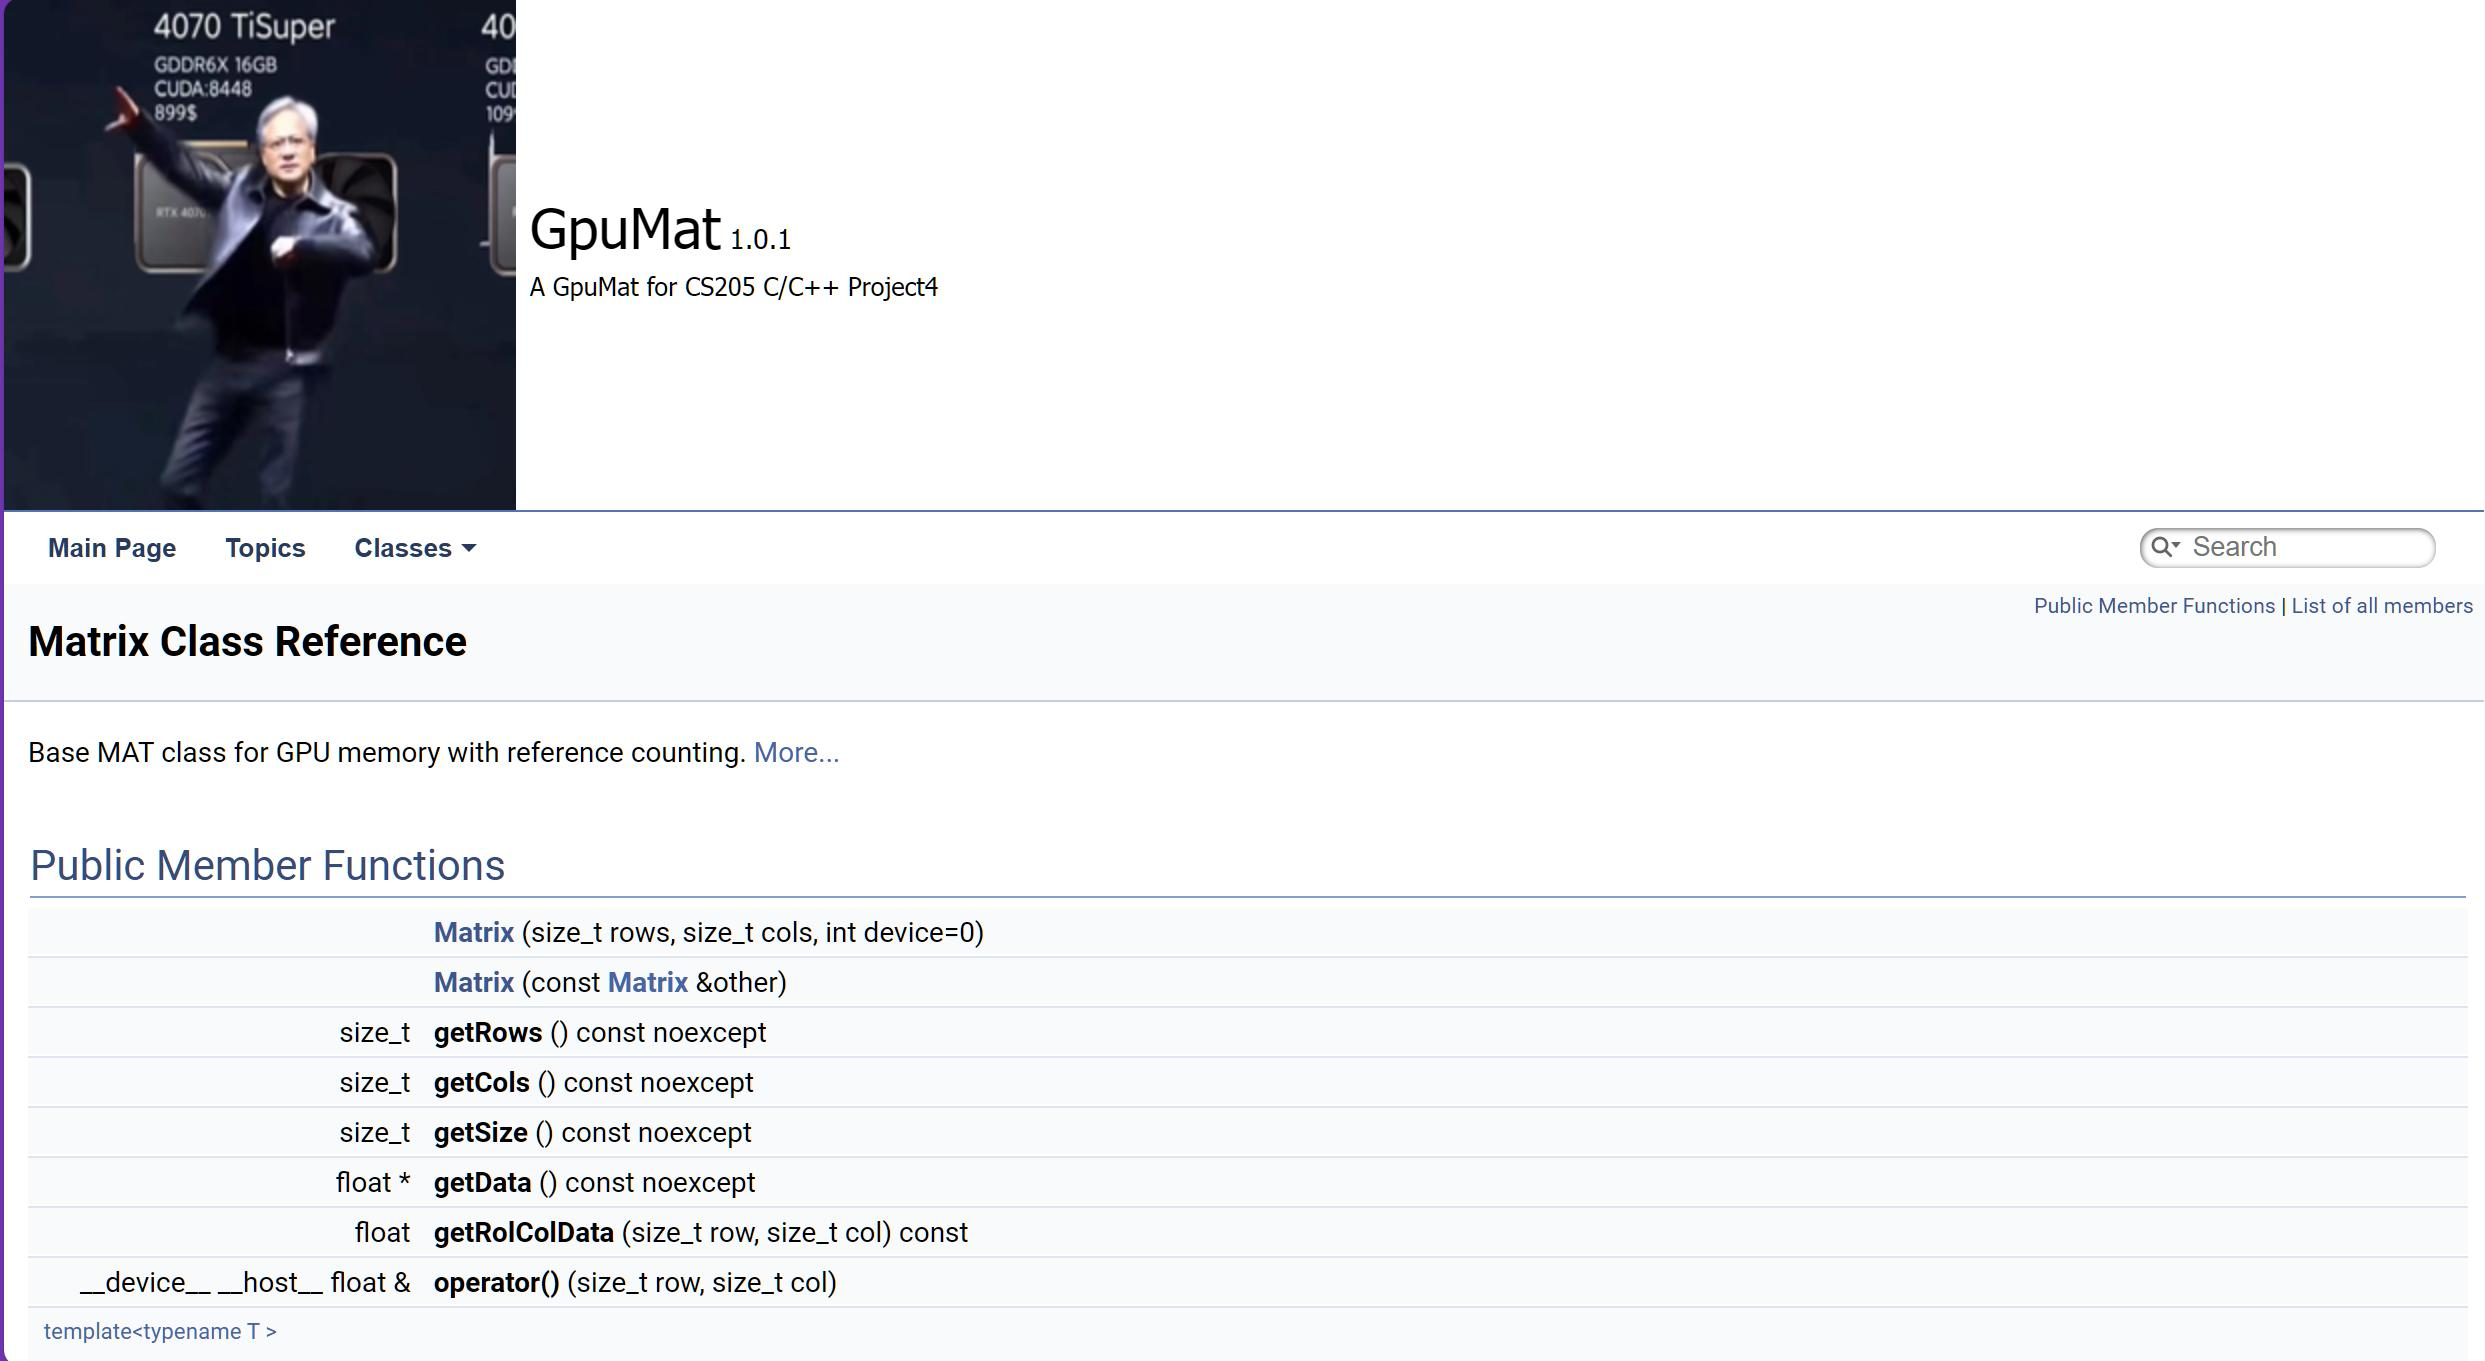Click the search magnifier icon

coord(2165,547)
